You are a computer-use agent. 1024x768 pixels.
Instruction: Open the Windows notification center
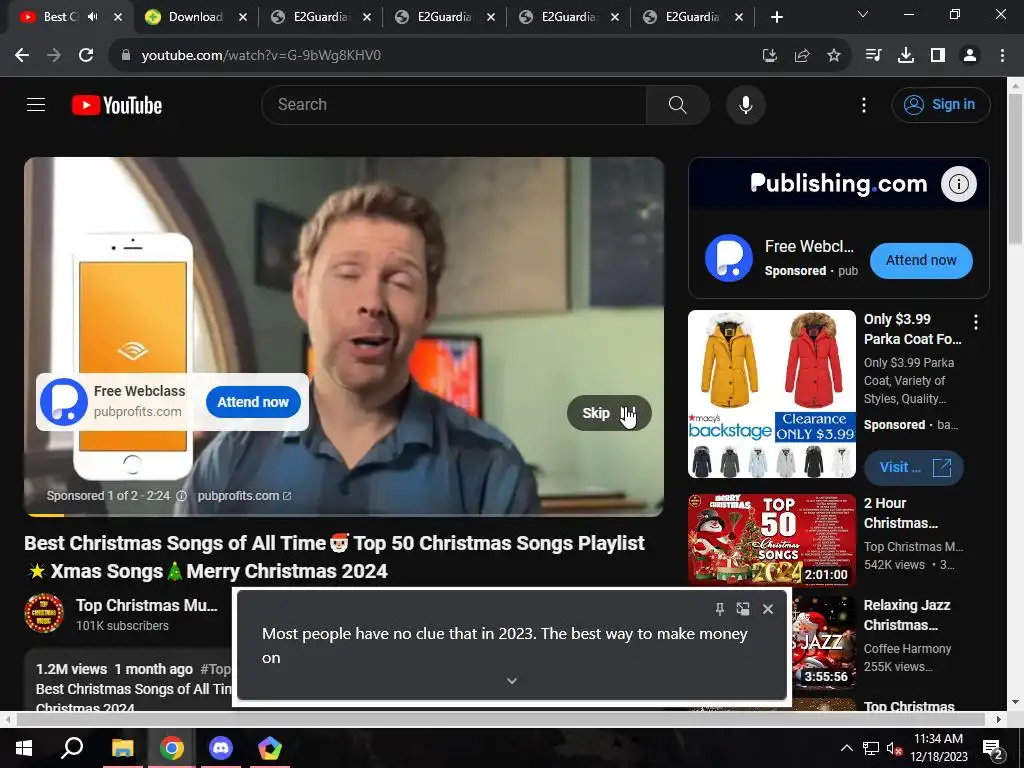click(993, 749)
